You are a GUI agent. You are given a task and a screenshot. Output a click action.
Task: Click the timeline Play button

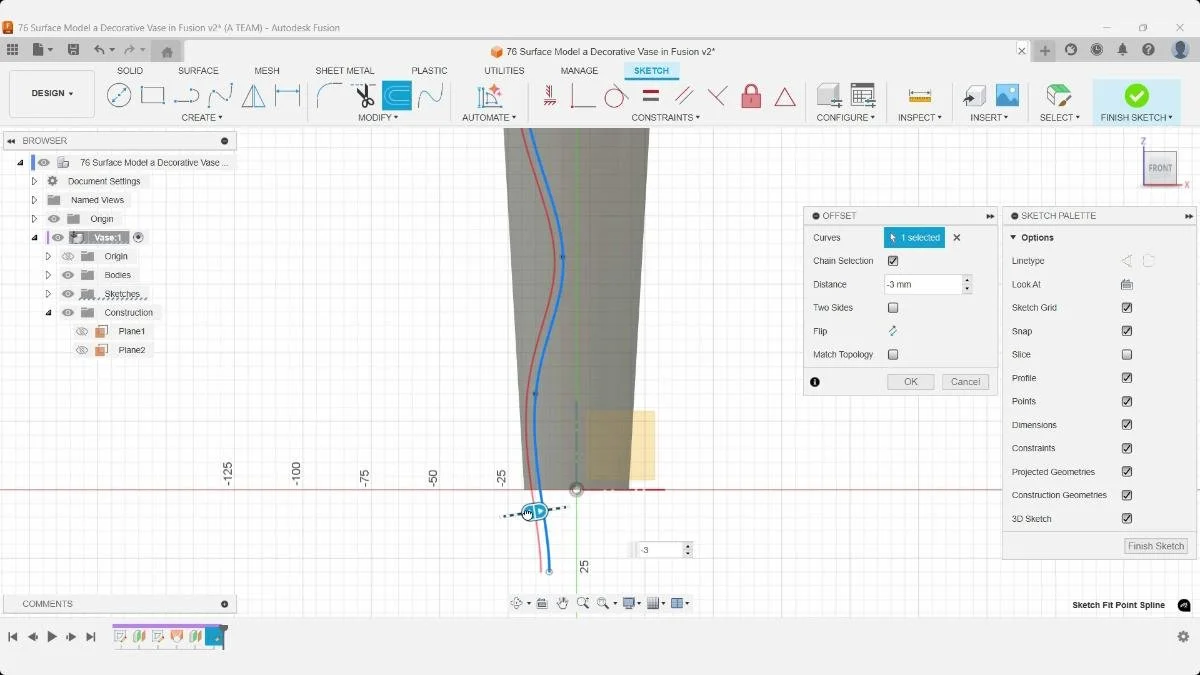pos(52,637)
